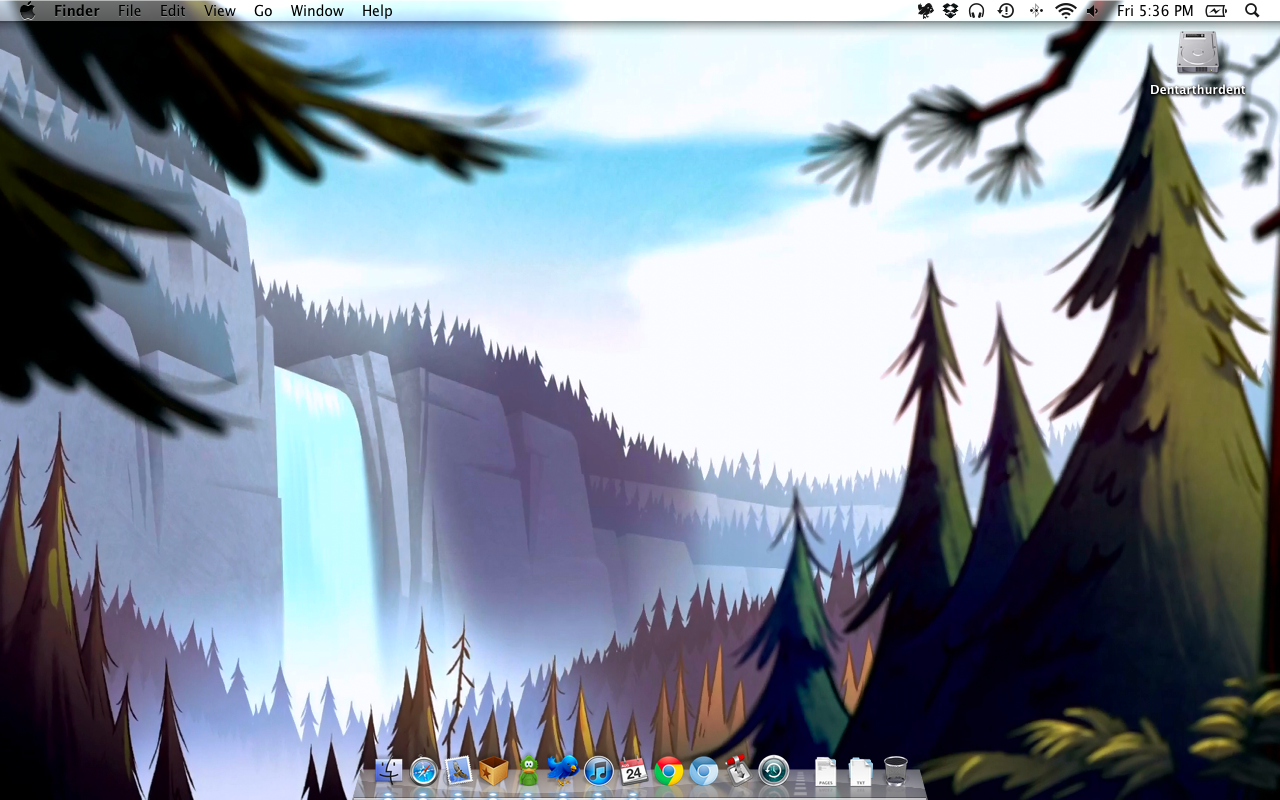
Task: Open Finder from the dock
Action: [x=388, y=771]
